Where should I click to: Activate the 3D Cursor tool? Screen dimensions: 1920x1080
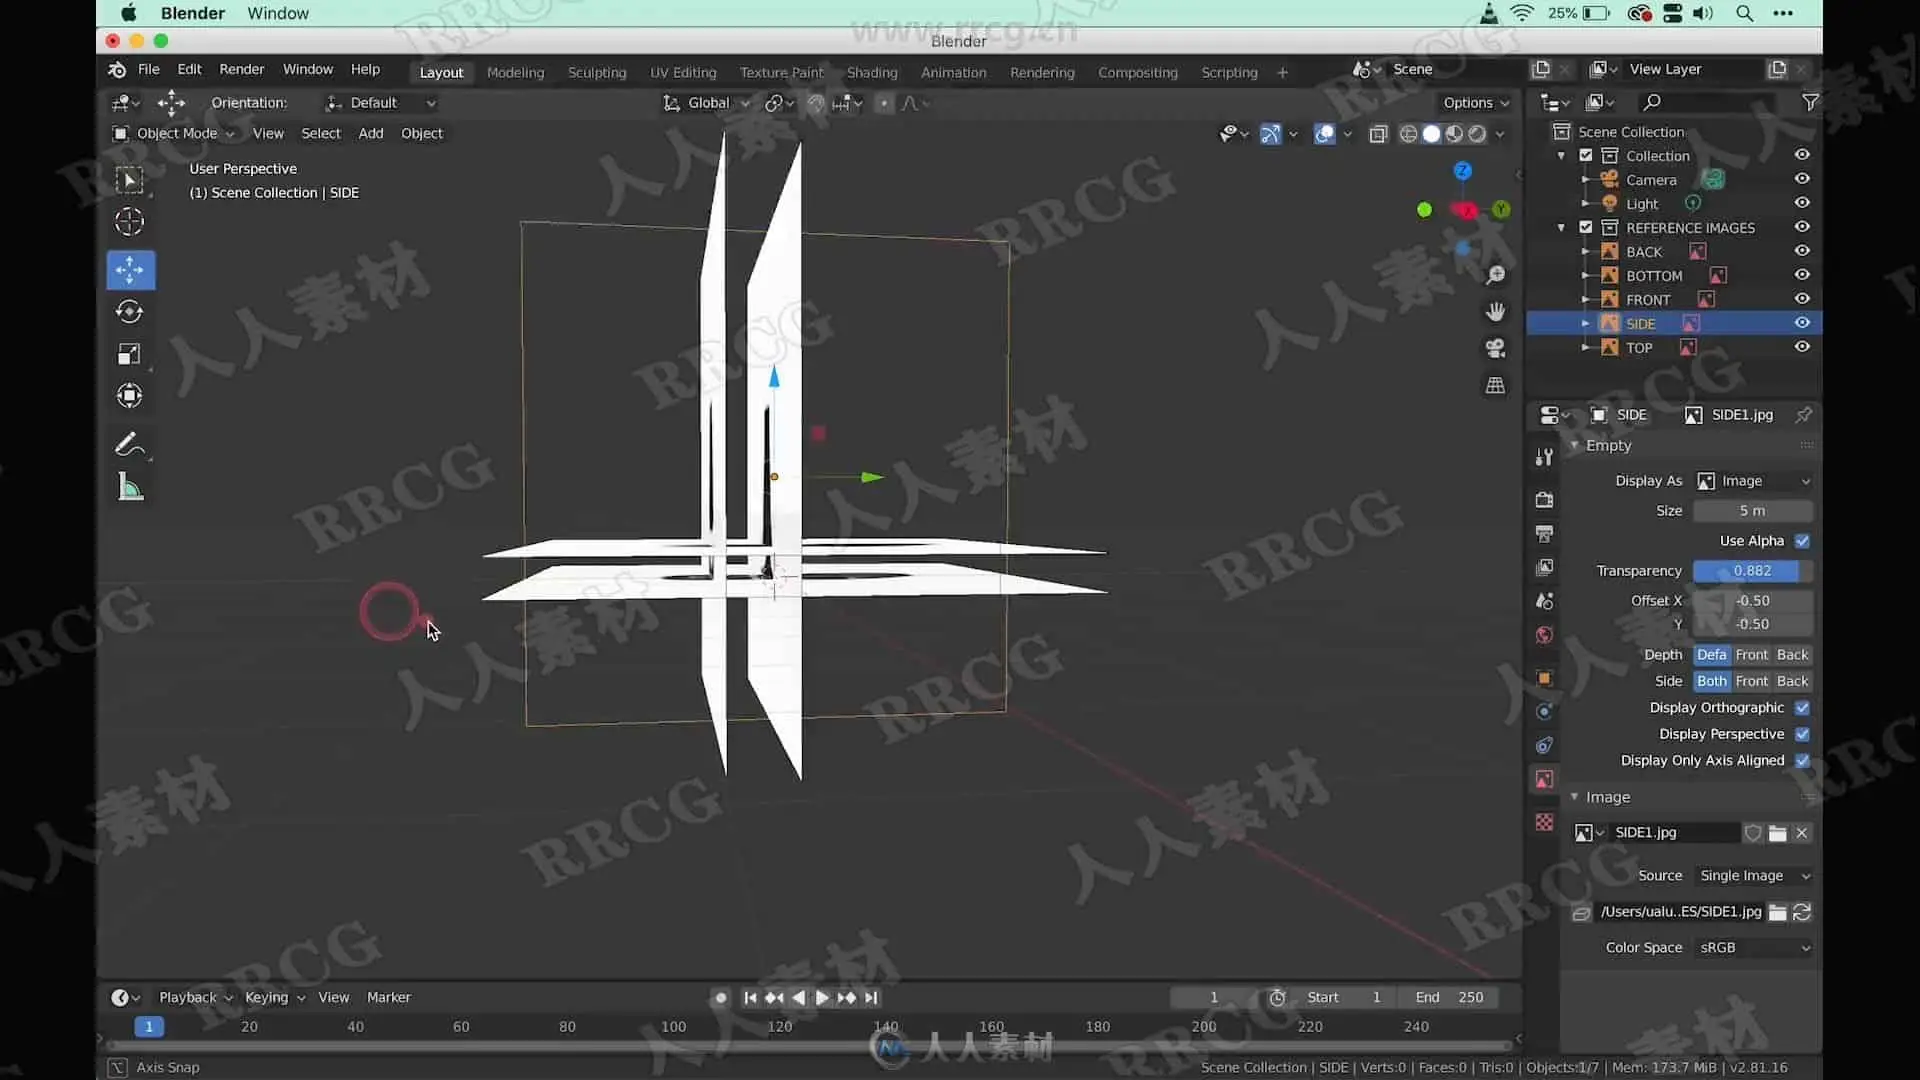(130, 222)
